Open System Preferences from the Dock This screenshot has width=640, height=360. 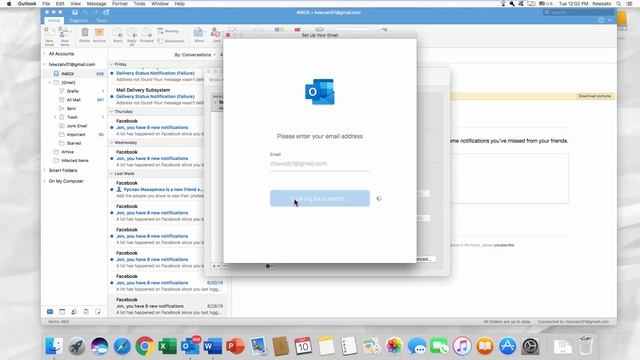click(x=530, y=347)
